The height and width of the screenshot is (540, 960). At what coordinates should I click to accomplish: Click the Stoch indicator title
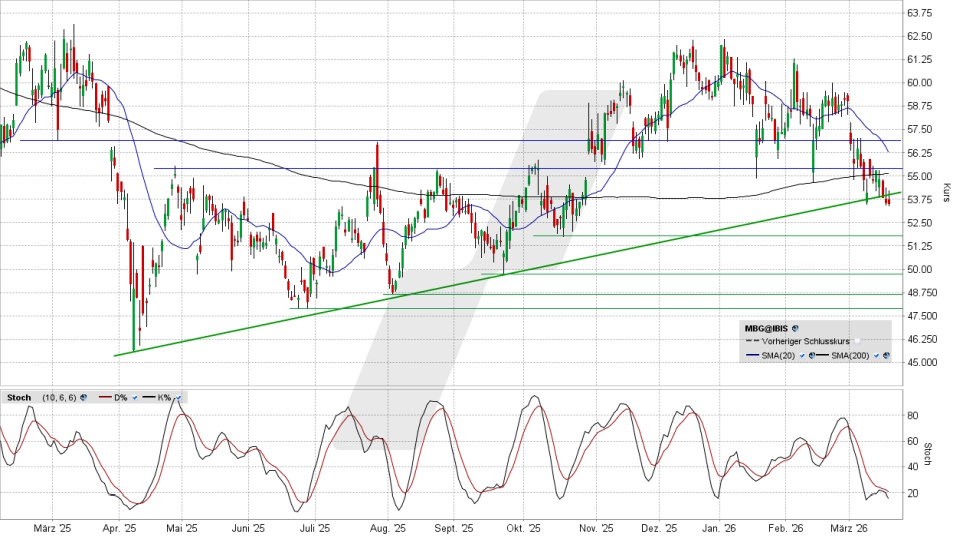19,398
